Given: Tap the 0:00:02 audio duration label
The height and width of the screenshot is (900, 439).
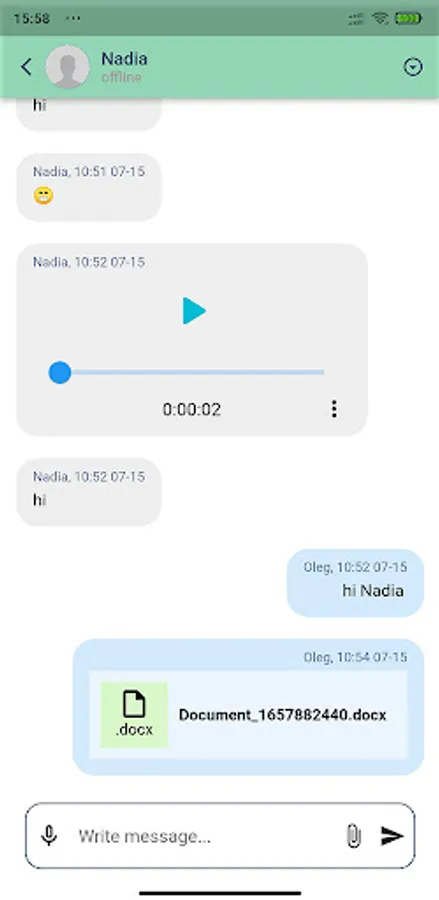Looking at the screenshot, I should point(192,410).
